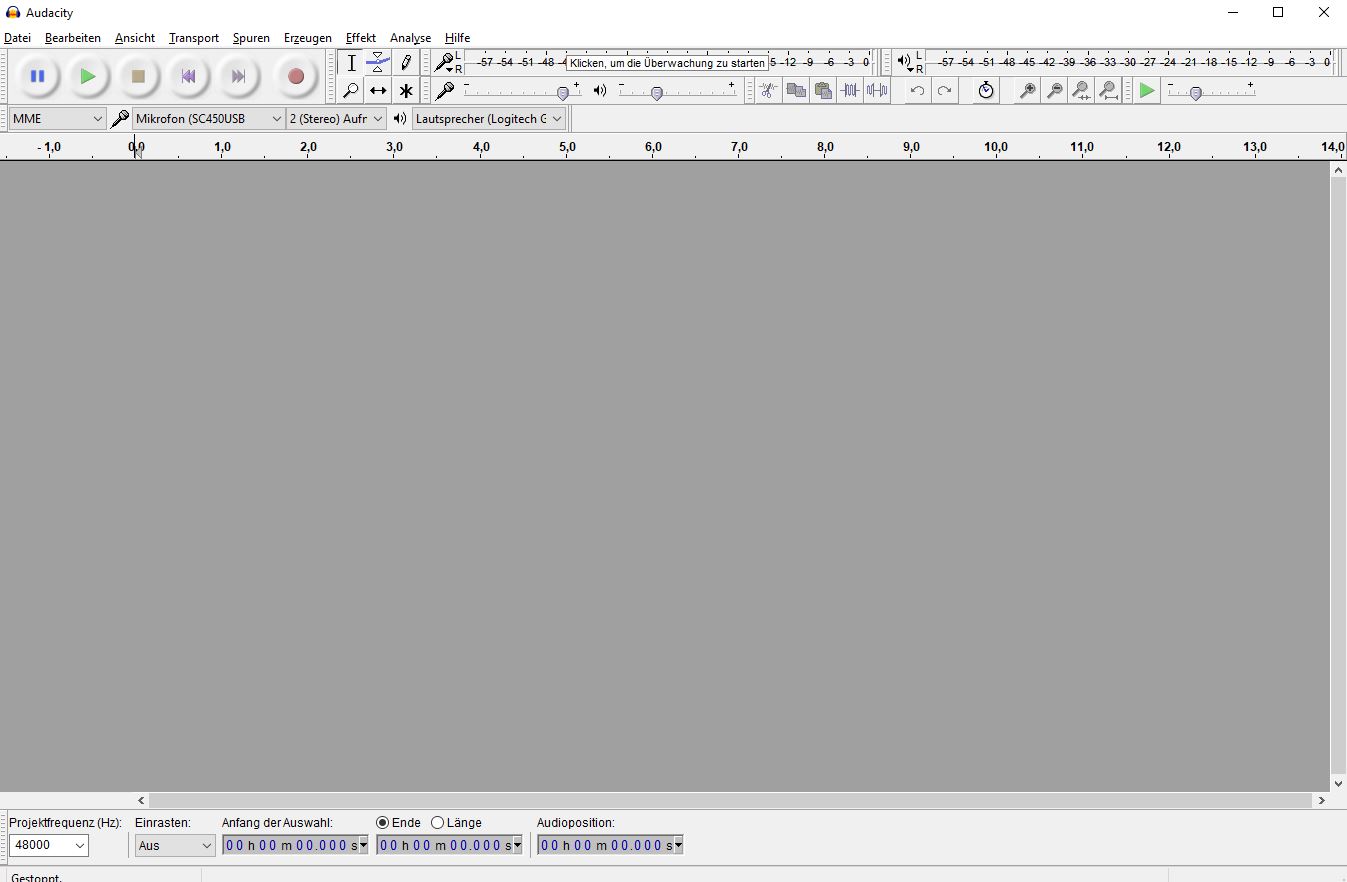Open the Analyse menu
This screenshot has width=1347, height=882.
[410, 38]
